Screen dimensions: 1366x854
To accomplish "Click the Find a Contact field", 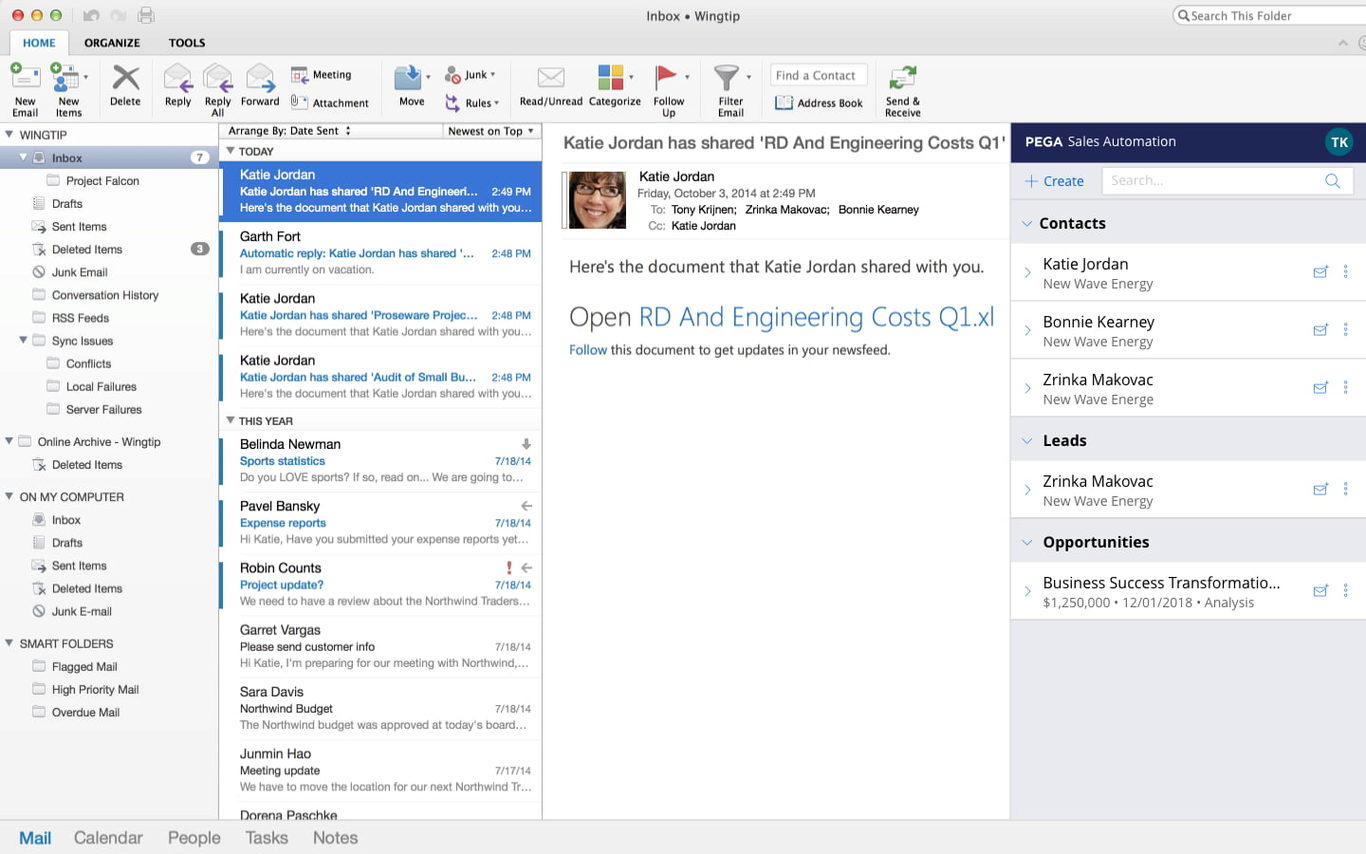I will click(x=818, y=75).
